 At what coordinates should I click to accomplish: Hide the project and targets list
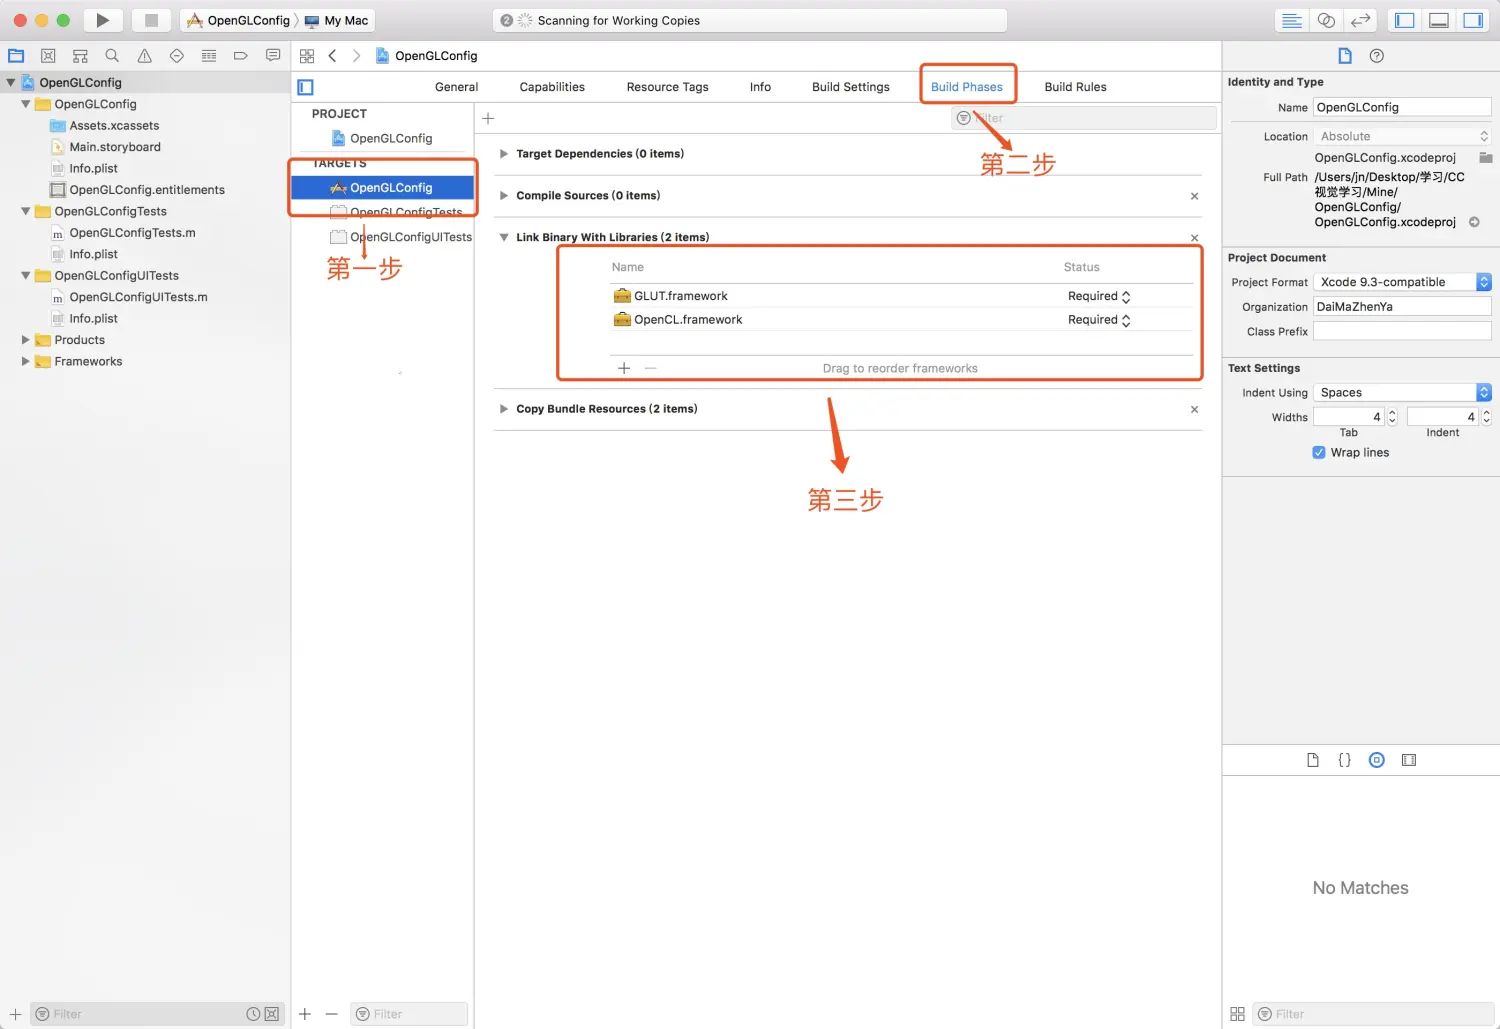(306, 87)
